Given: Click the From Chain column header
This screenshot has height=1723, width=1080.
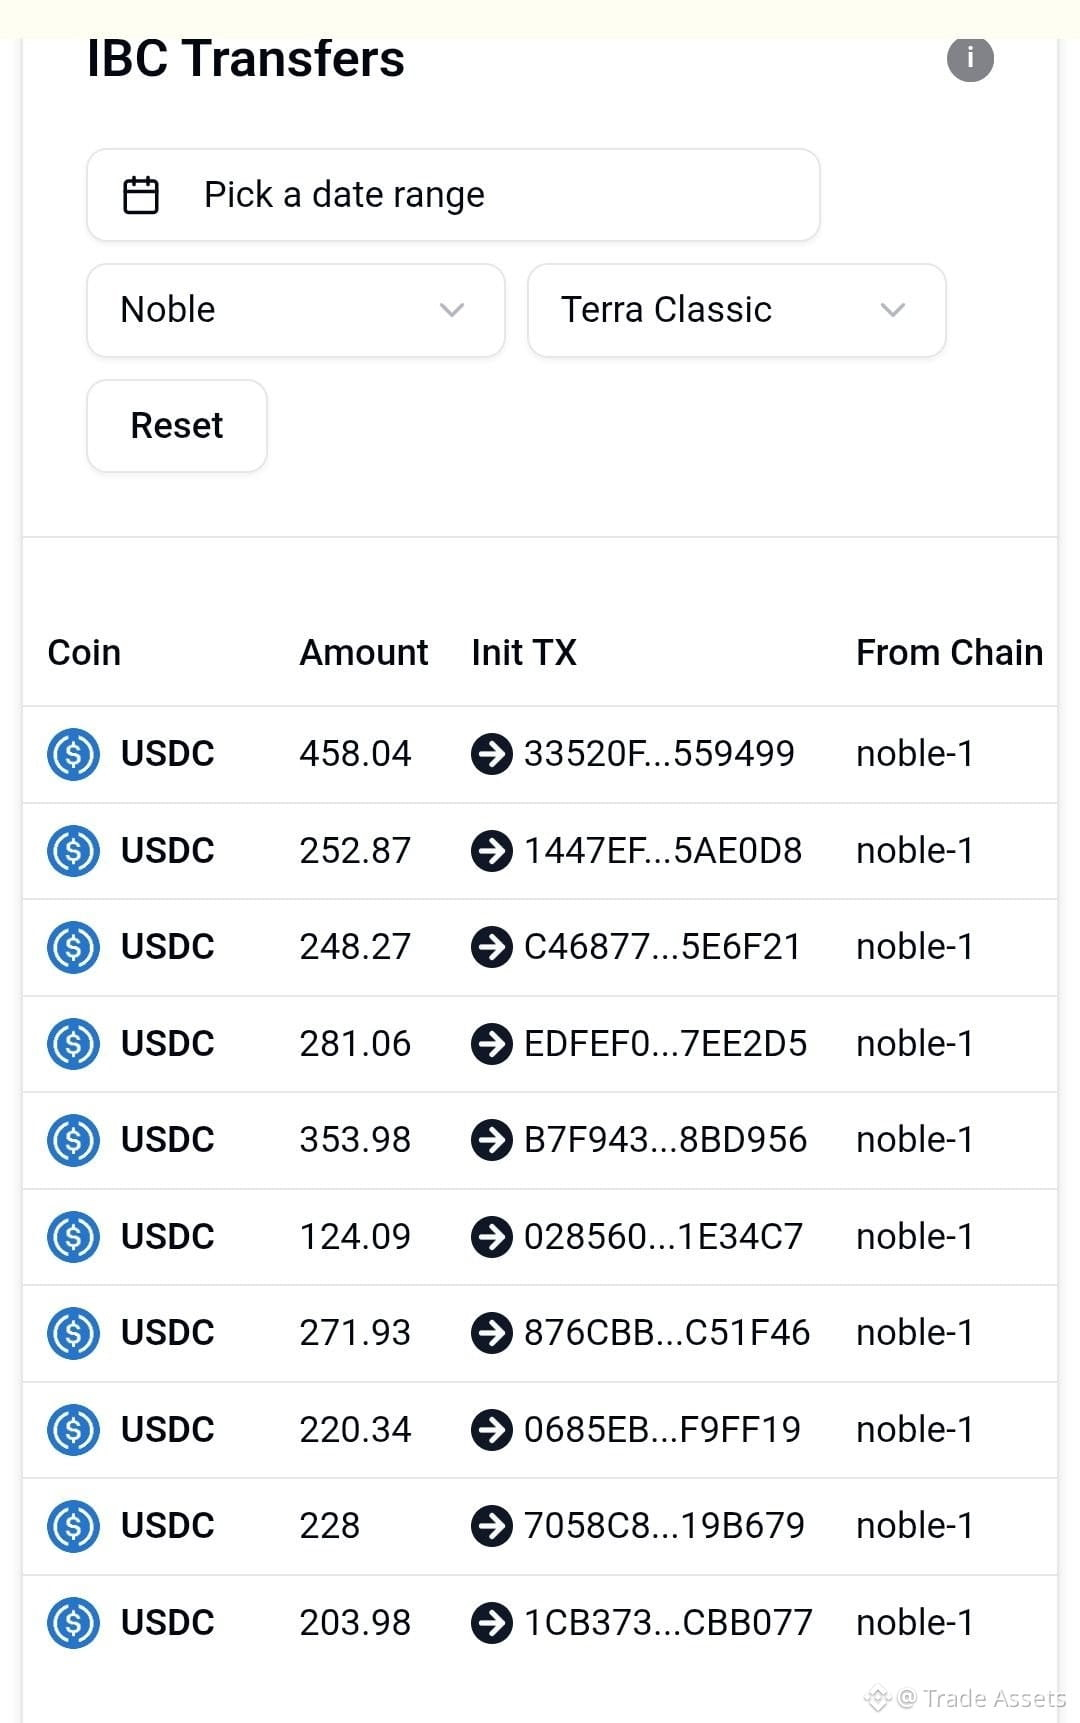Looking at the screenshot, I should 949,653.
